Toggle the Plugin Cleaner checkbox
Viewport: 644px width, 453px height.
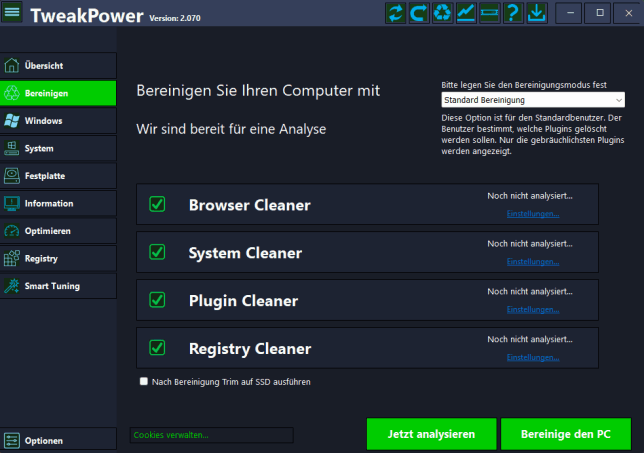(157, 300)
